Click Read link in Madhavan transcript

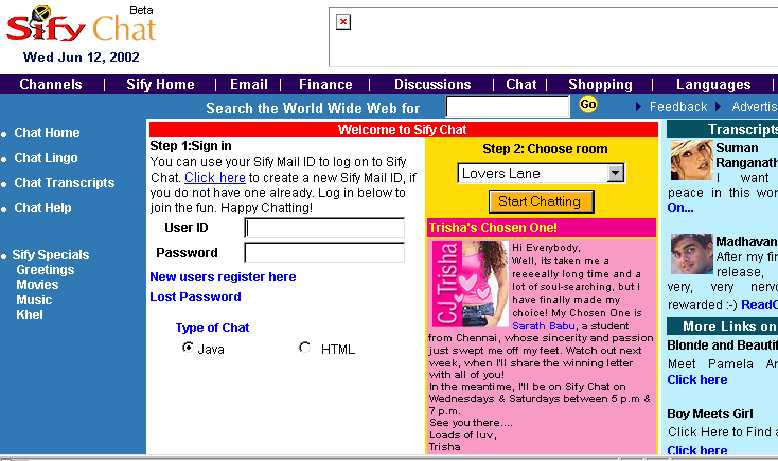(759, 305)
